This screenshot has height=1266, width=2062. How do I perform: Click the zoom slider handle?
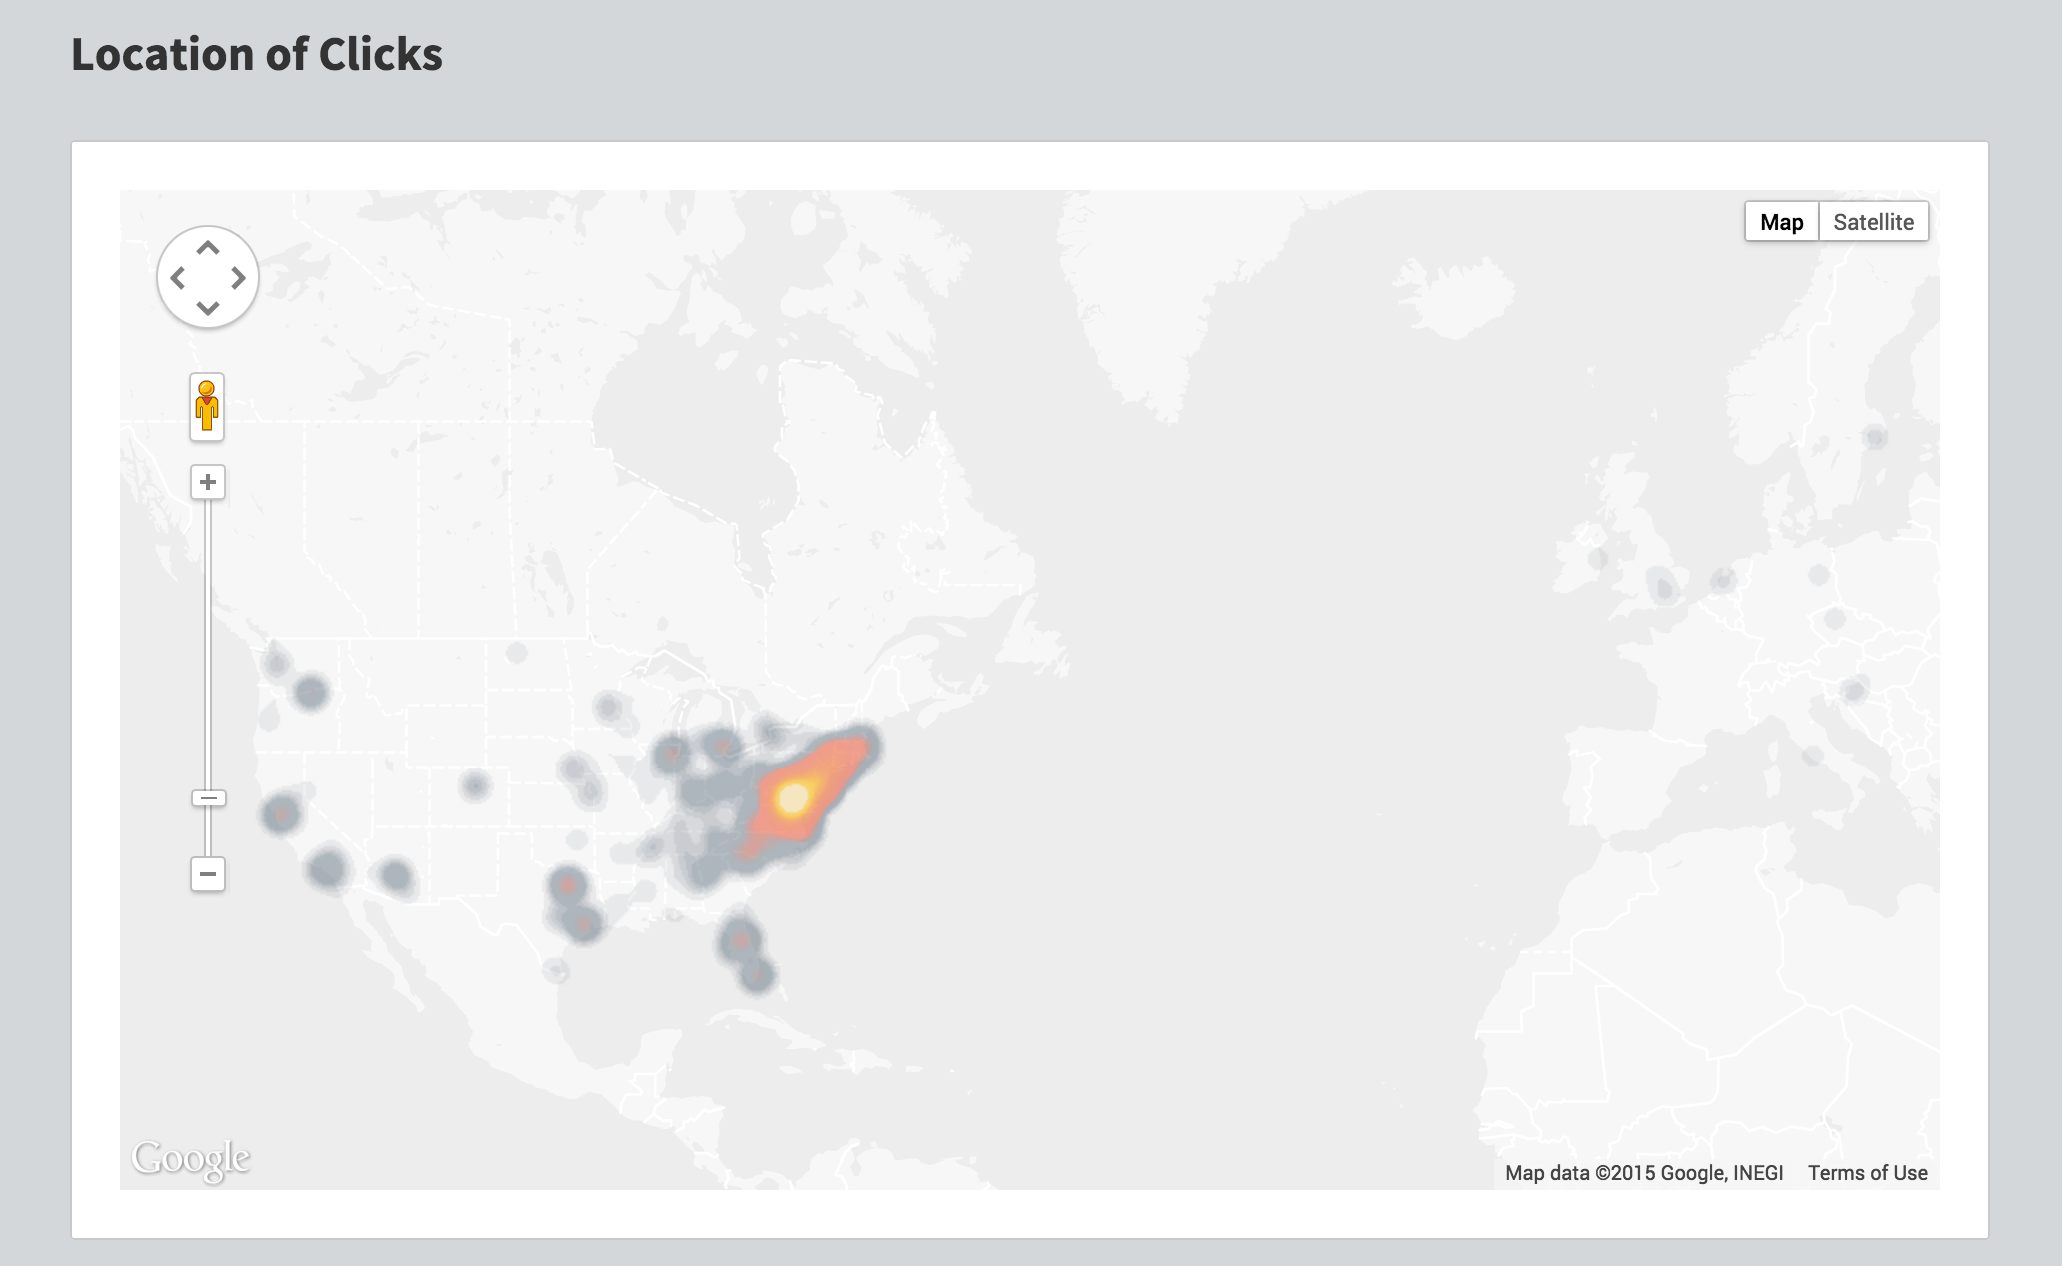tap(208, 798)
